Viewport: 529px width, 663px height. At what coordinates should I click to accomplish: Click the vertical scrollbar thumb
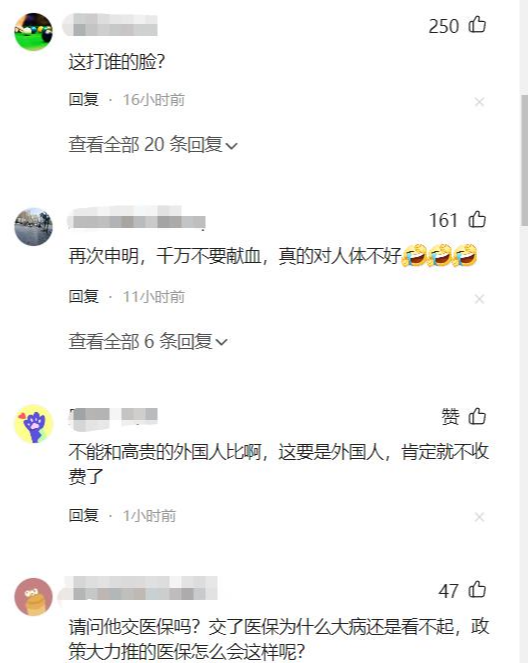pos(524,161)
